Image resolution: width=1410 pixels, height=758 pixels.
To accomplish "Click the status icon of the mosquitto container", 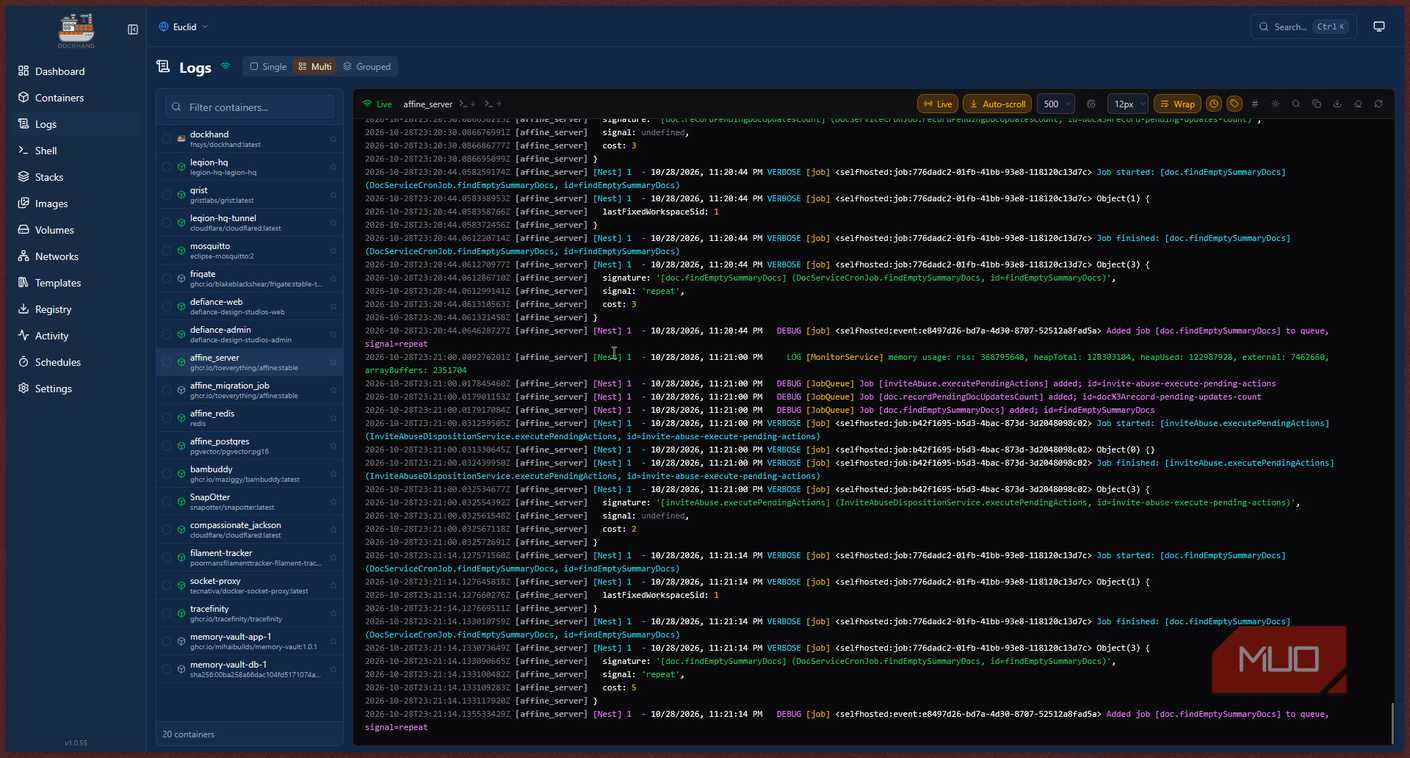I will tap(181, 251).
